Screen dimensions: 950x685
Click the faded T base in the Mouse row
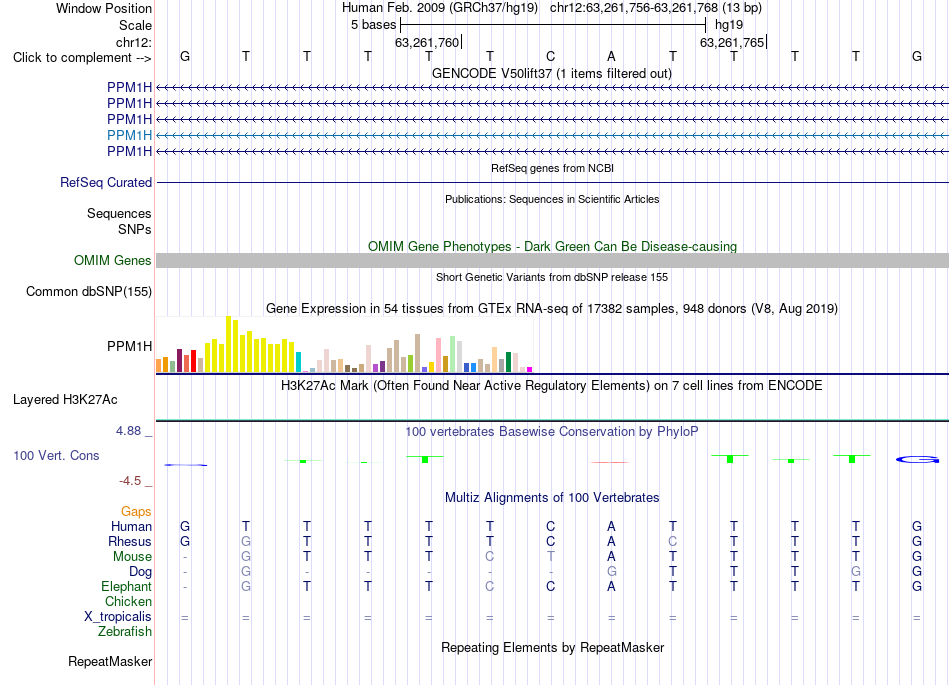click(550, 557)
